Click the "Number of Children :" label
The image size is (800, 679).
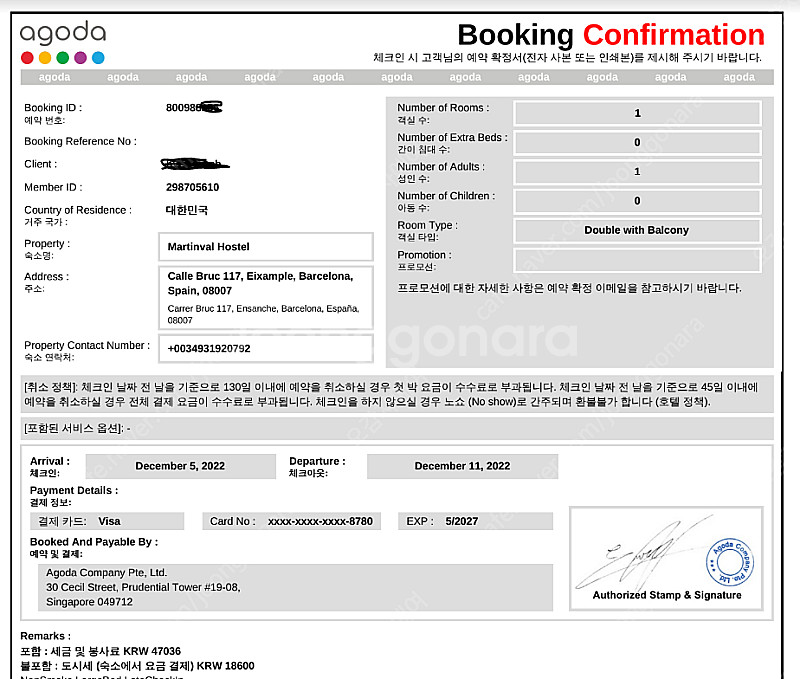point(446,196)
